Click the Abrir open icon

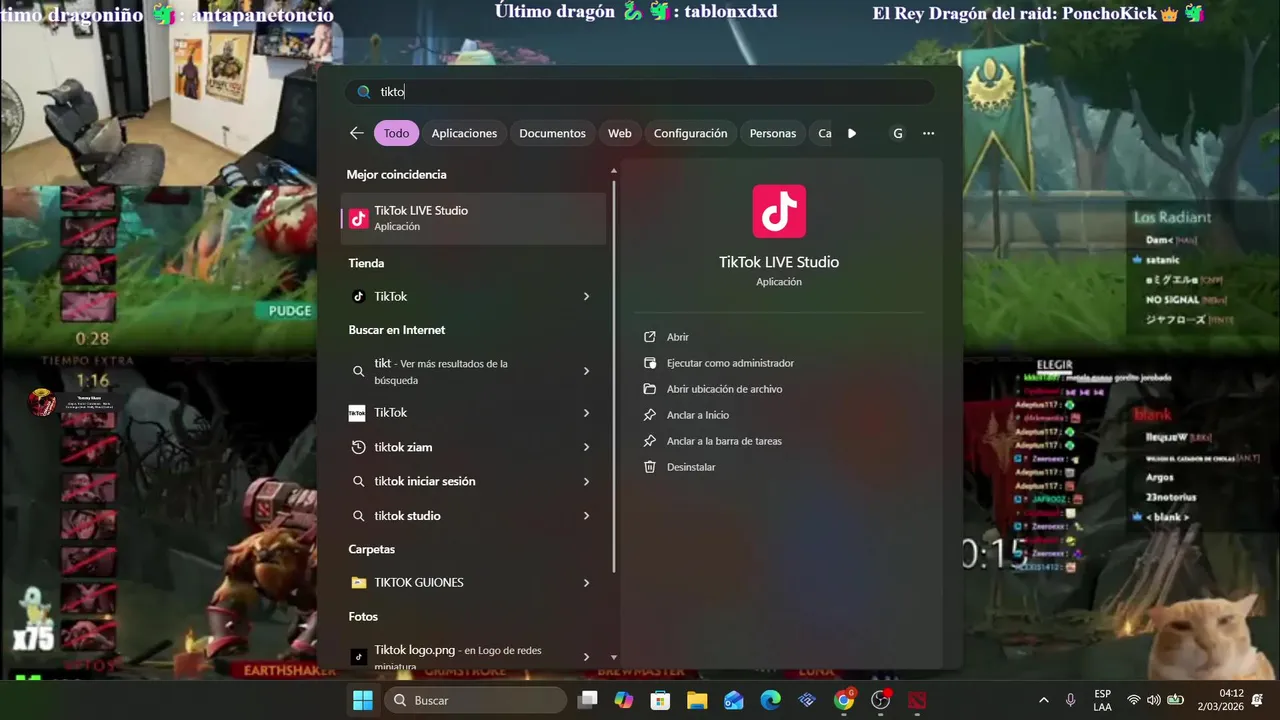click(650, 337)
